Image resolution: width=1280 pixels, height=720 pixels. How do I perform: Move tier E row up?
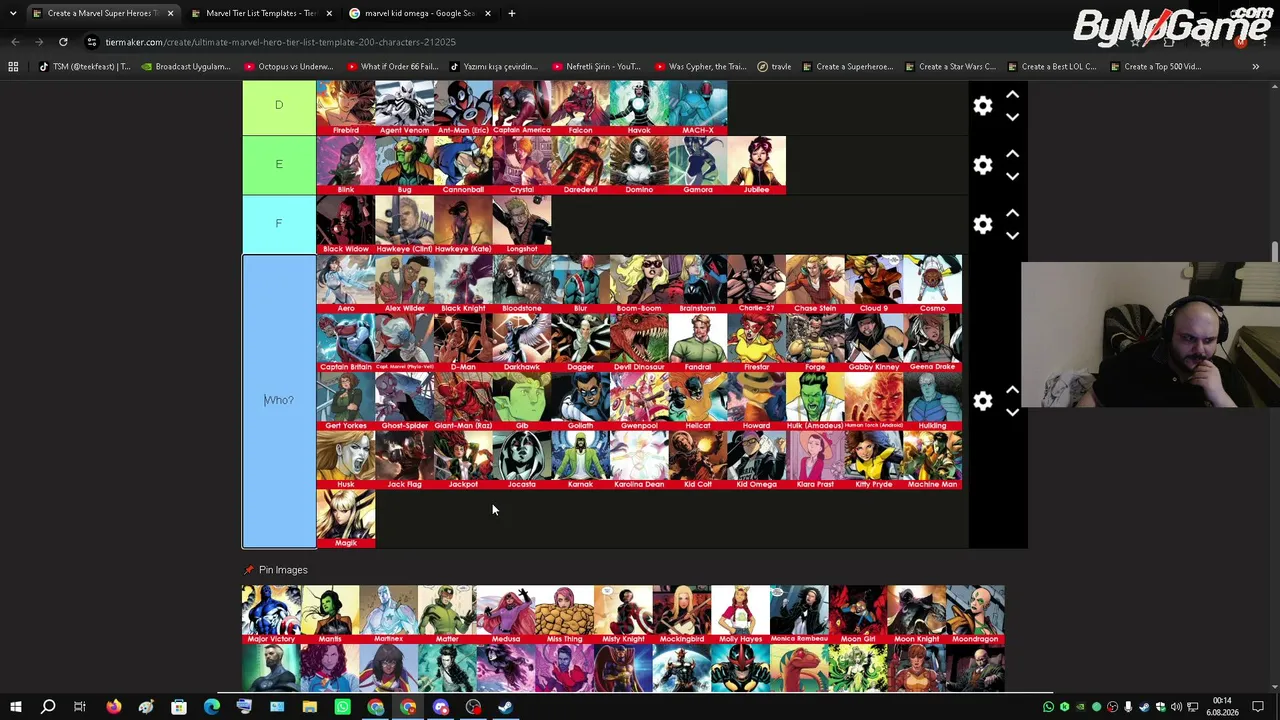1012,154
